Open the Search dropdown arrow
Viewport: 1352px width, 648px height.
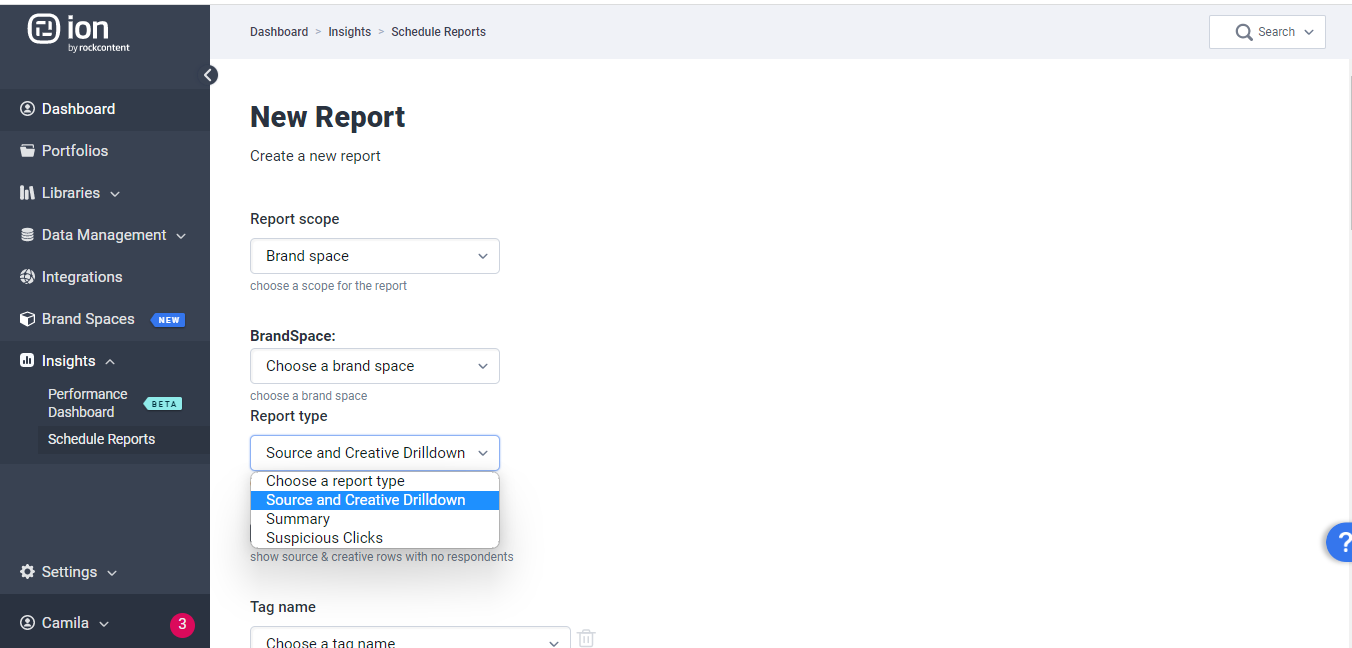coord(1309,32)
